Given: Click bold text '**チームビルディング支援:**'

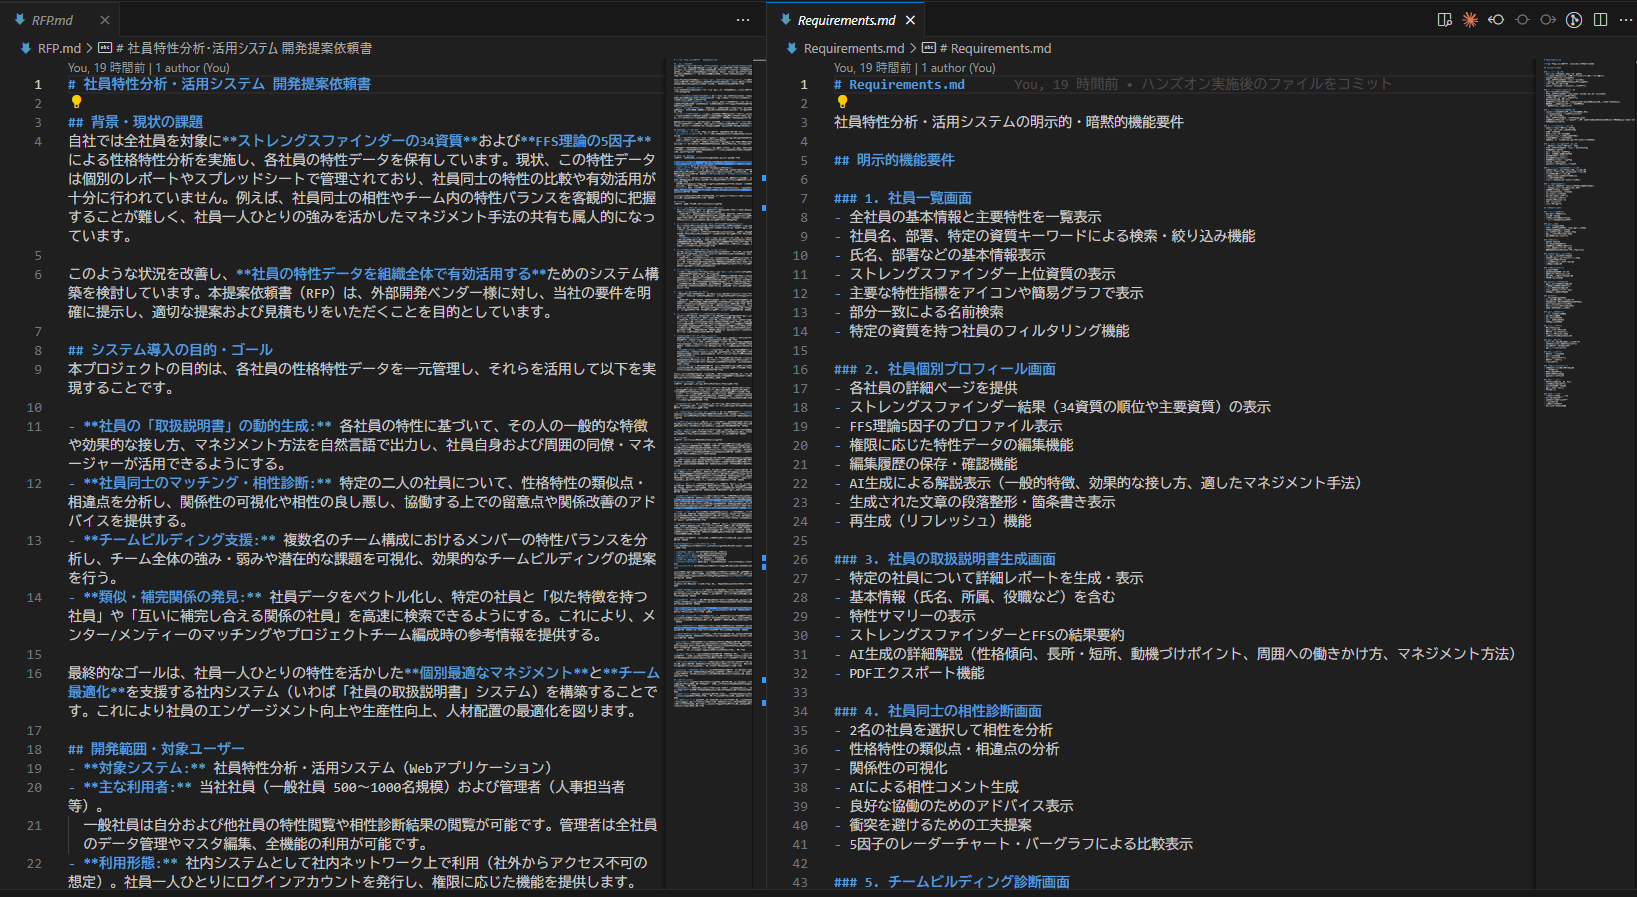Looking at the screenshot, I should tap(179, 540).
